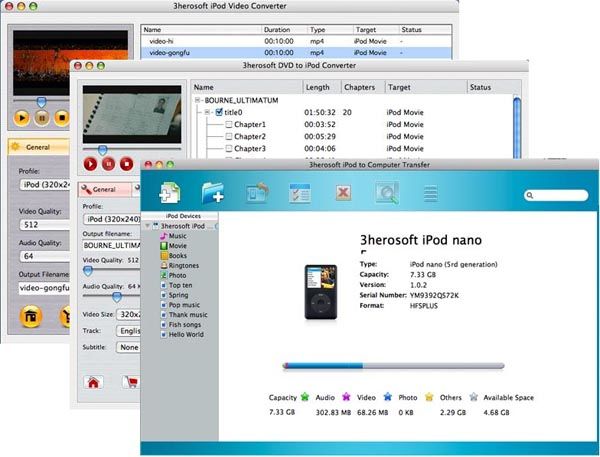Click Length column header in DVD to iPod Converter
Image resolution: width=600 pixels, height=457 pixels.
322,87
